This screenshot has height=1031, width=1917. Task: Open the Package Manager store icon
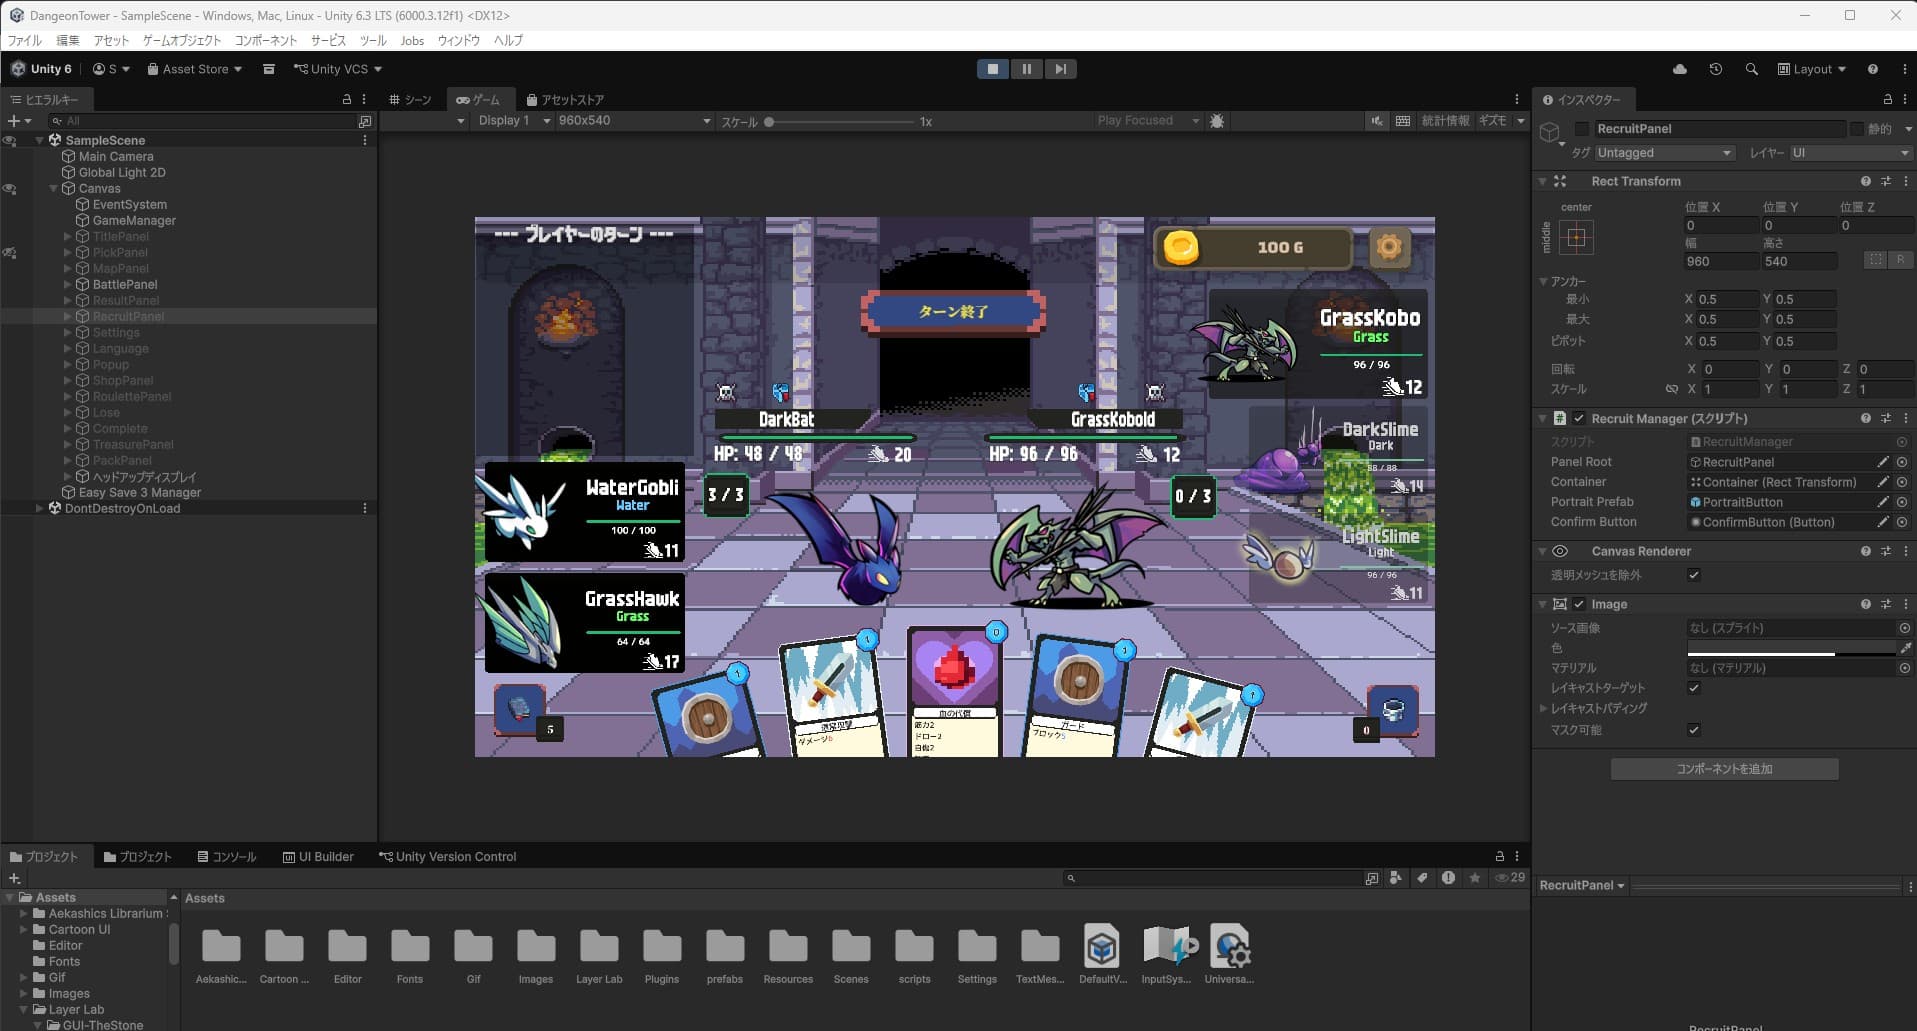pyautogui.click(x=269, y=69)
